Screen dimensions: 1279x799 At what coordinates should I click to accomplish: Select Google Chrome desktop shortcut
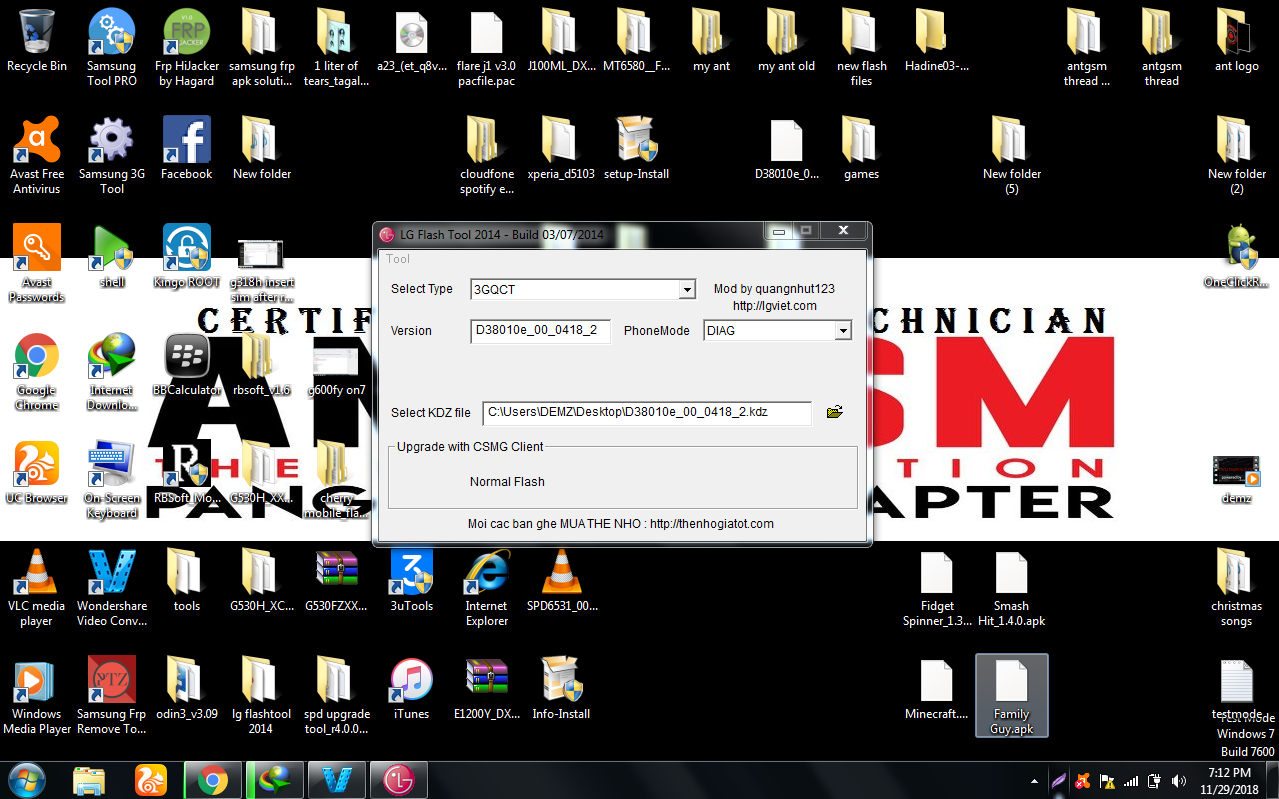37,371
